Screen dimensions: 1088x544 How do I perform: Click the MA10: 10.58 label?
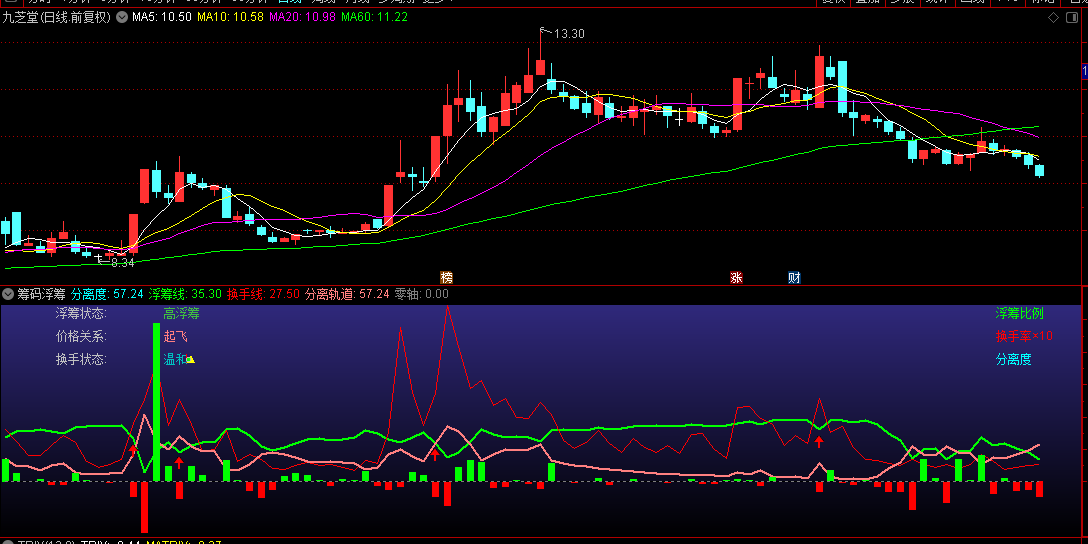coord(231,17)
